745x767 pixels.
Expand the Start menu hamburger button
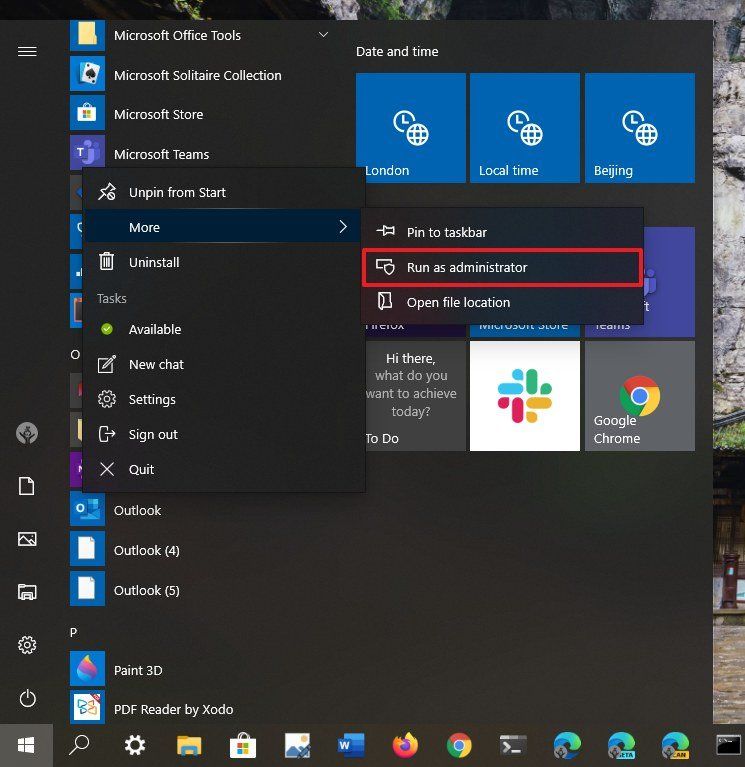(x=27, y=51)
